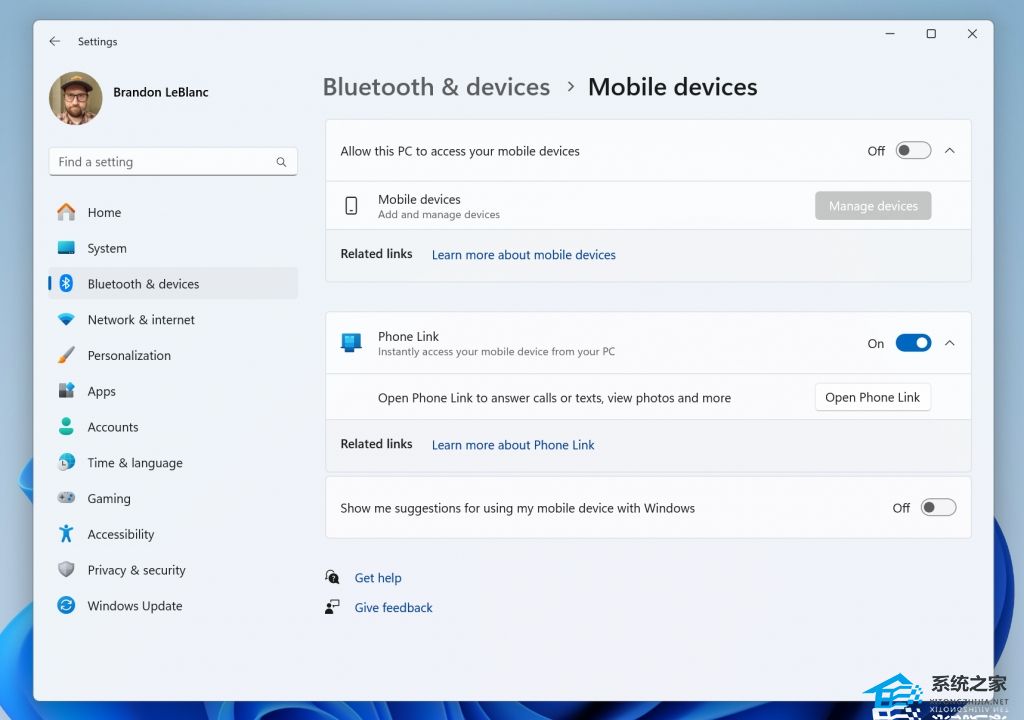Collapse the mobile devices access section chevron

(x=950, y=151)
